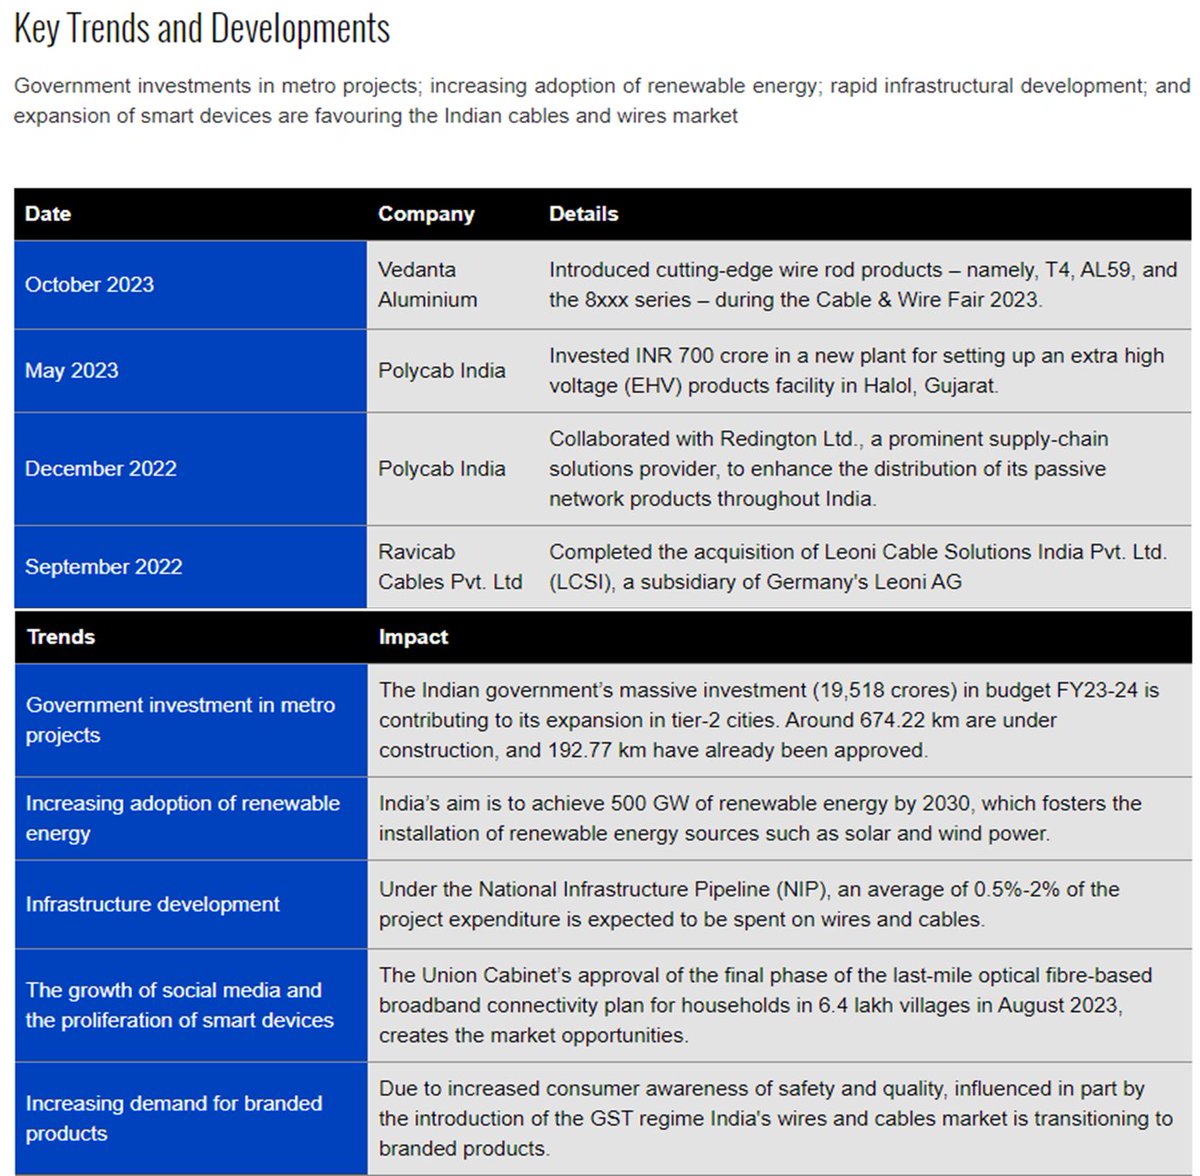
Task: Click the impact text mentioning 500 GW by 2030
Action: pos(760,819)
